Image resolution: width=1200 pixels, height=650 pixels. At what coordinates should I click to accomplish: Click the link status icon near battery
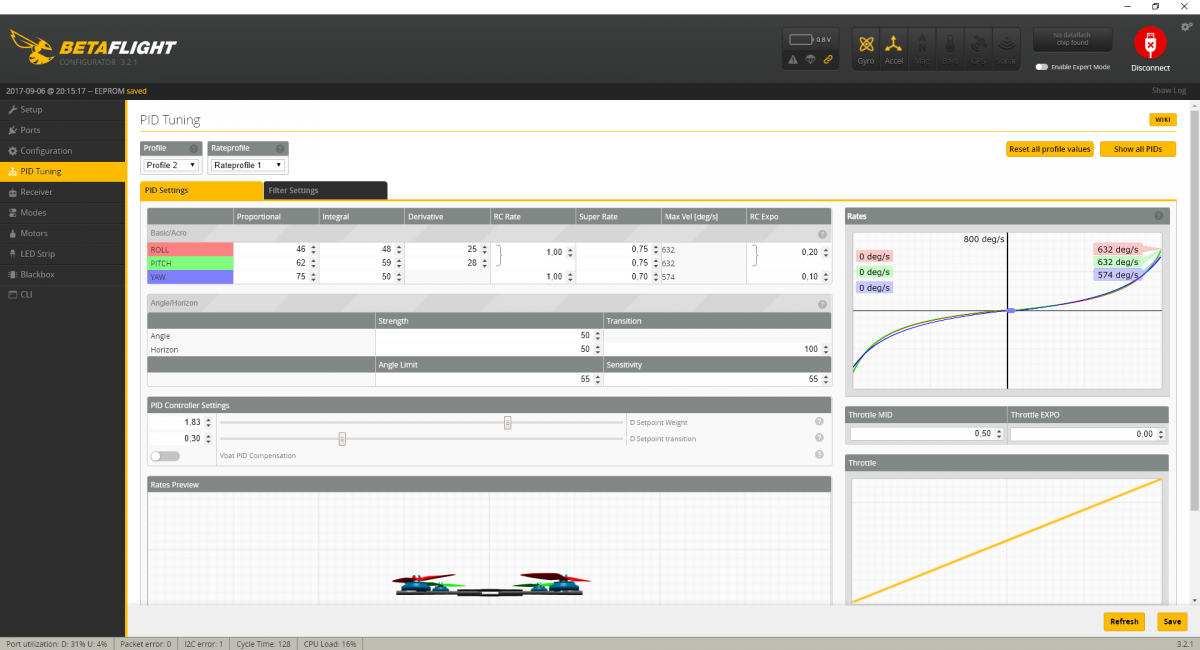pyautogui.click(x=827, y=60)
